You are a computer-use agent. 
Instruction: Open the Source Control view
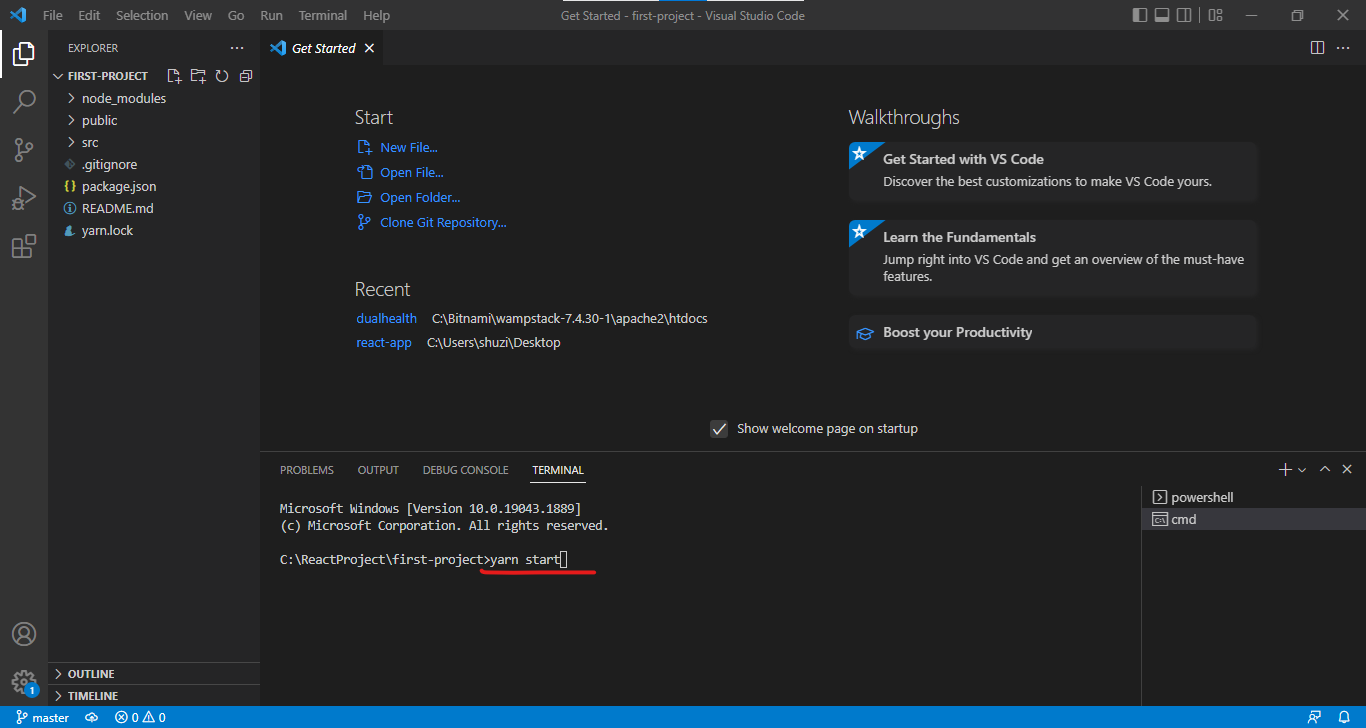pyautogui.click(x=24, y=150)
